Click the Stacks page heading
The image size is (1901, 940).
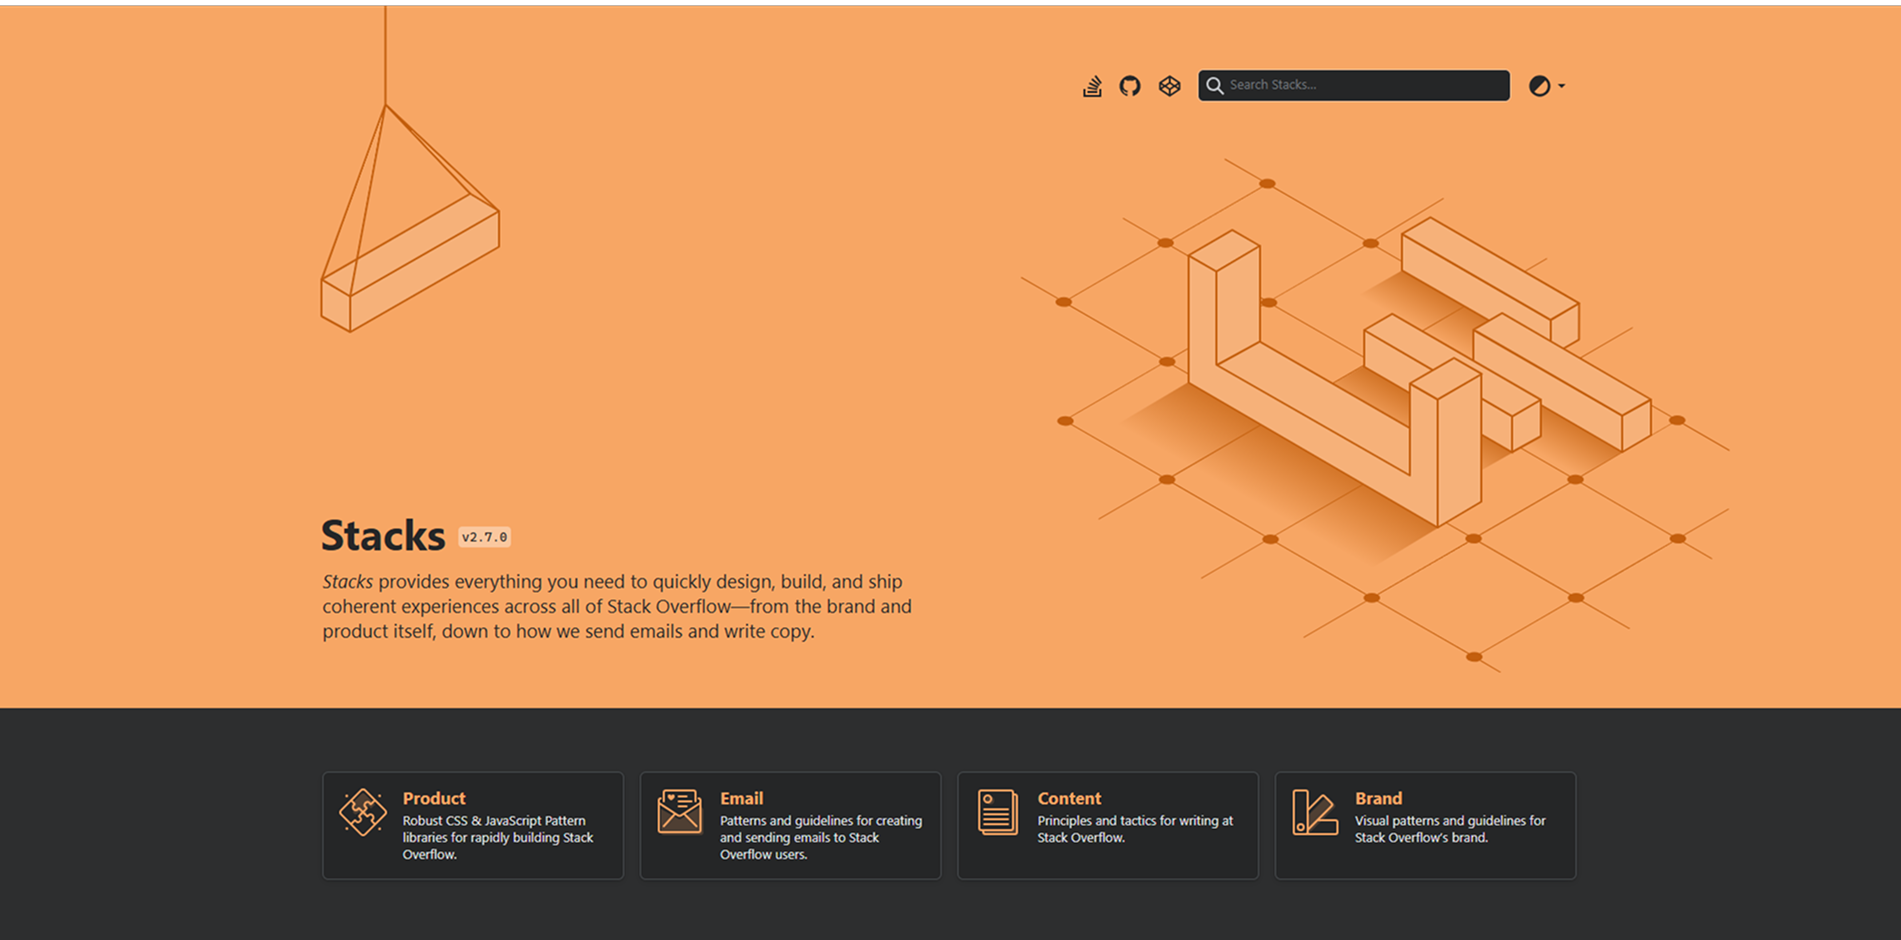(x=383, y=536)
